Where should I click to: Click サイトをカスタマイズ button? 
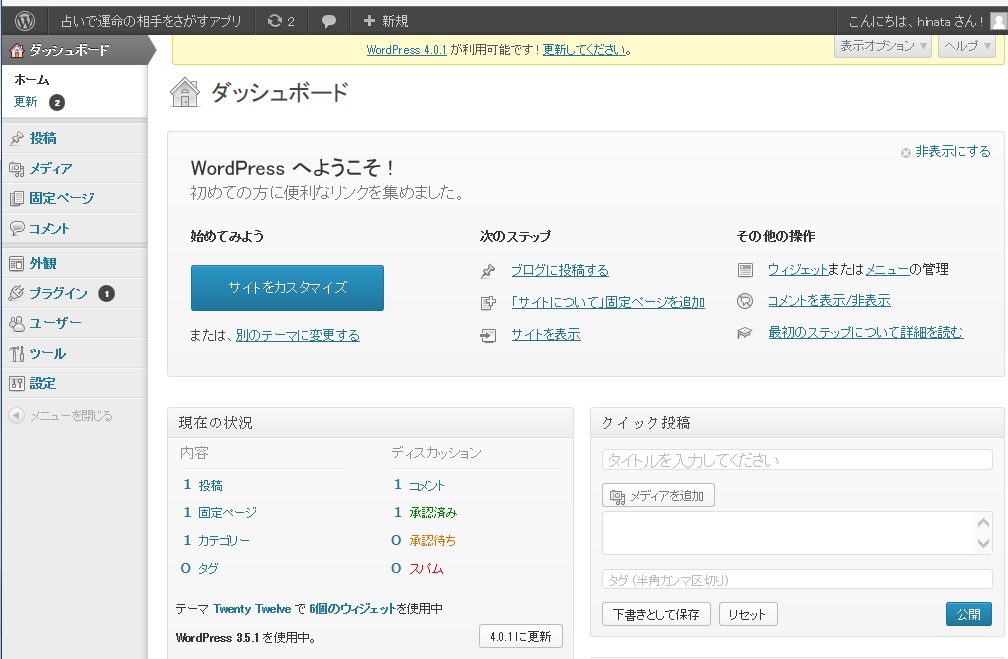tap(287, 287)
